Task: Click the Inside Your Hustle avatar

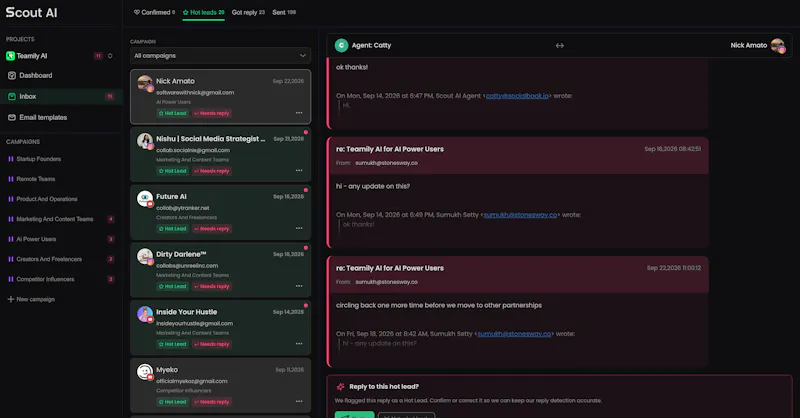Action: 145,314
